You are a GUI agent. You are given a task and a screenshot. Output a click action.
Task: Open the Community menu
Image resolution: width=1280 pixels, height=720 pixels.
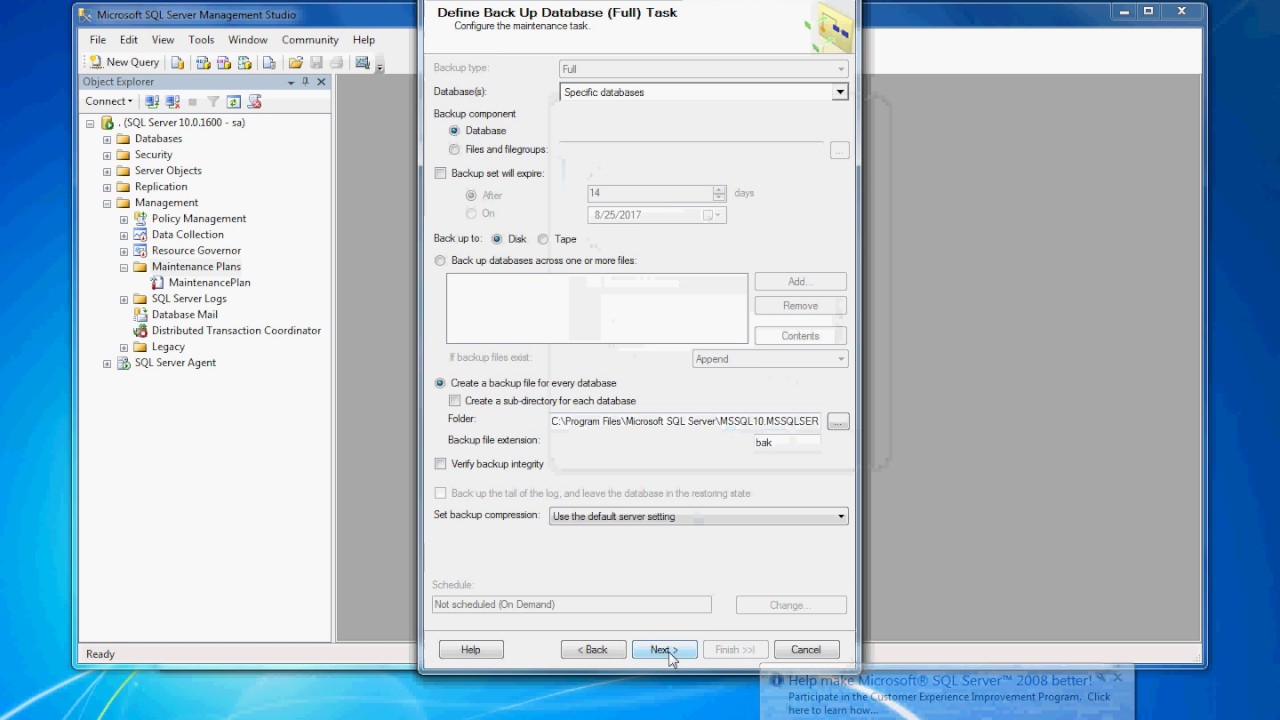point(310,40)
